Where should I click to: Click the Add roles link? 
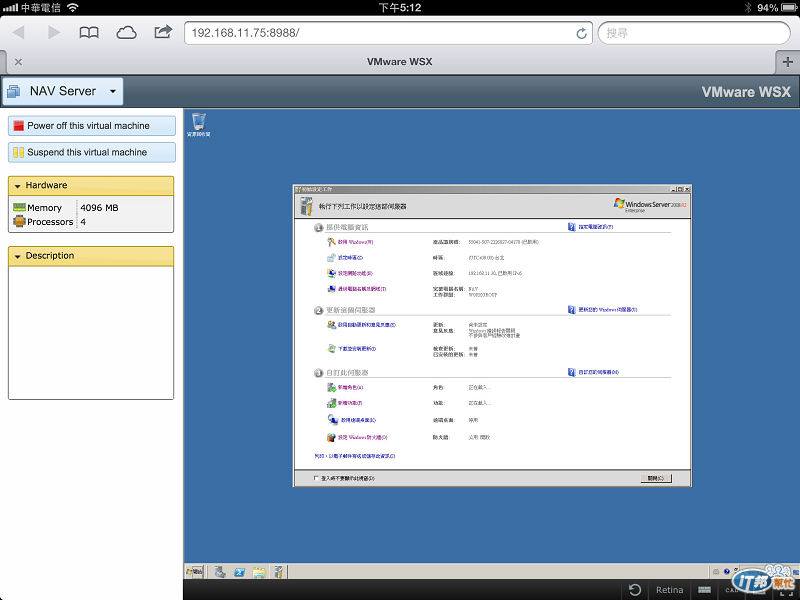(345, 387)
